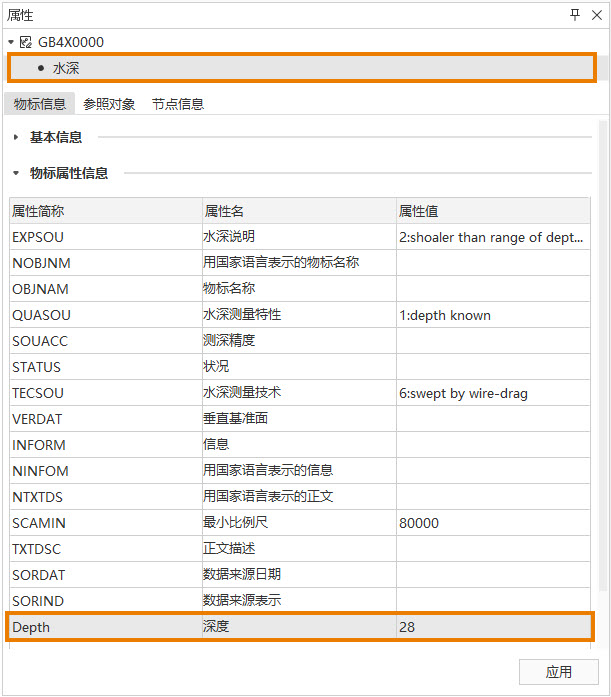This screenshot has height=697, width=611.
Task: Click the empty OBJNAM value cell
Action: (x=492, y=289)
